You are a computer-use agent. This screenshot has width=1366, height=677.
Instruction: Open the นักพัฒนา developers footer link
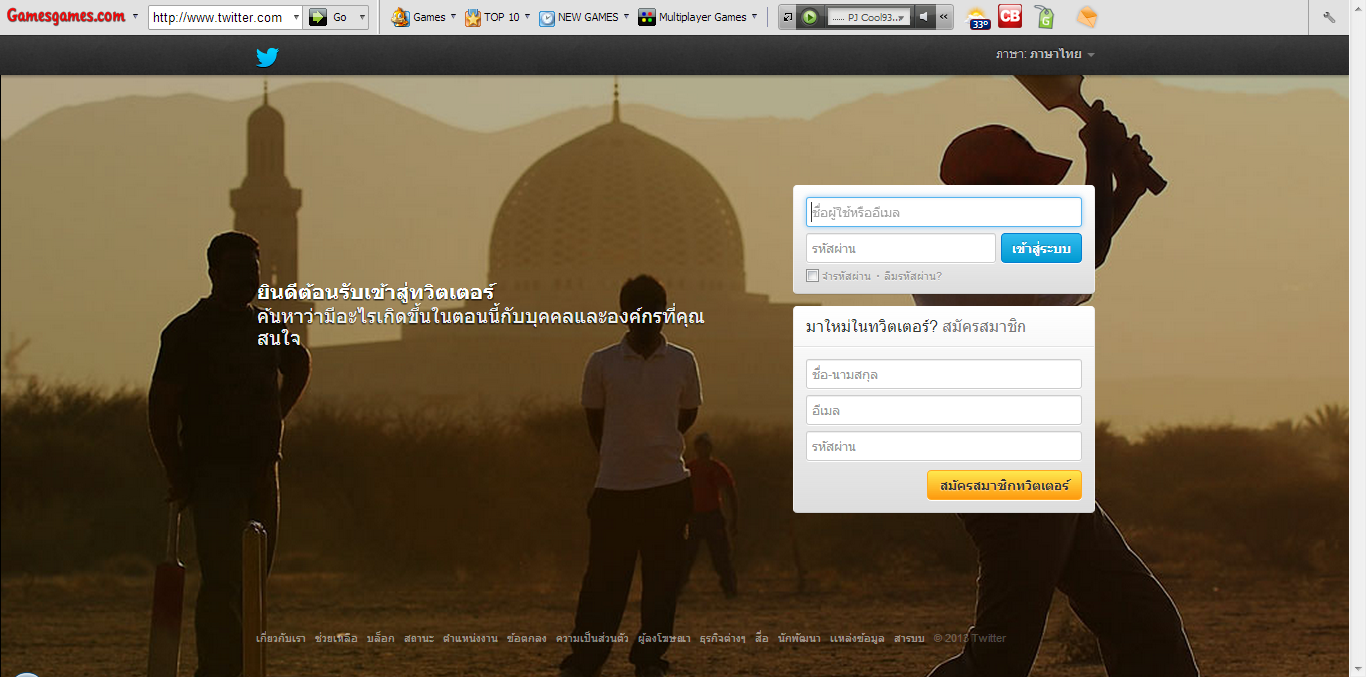[799, 638]
